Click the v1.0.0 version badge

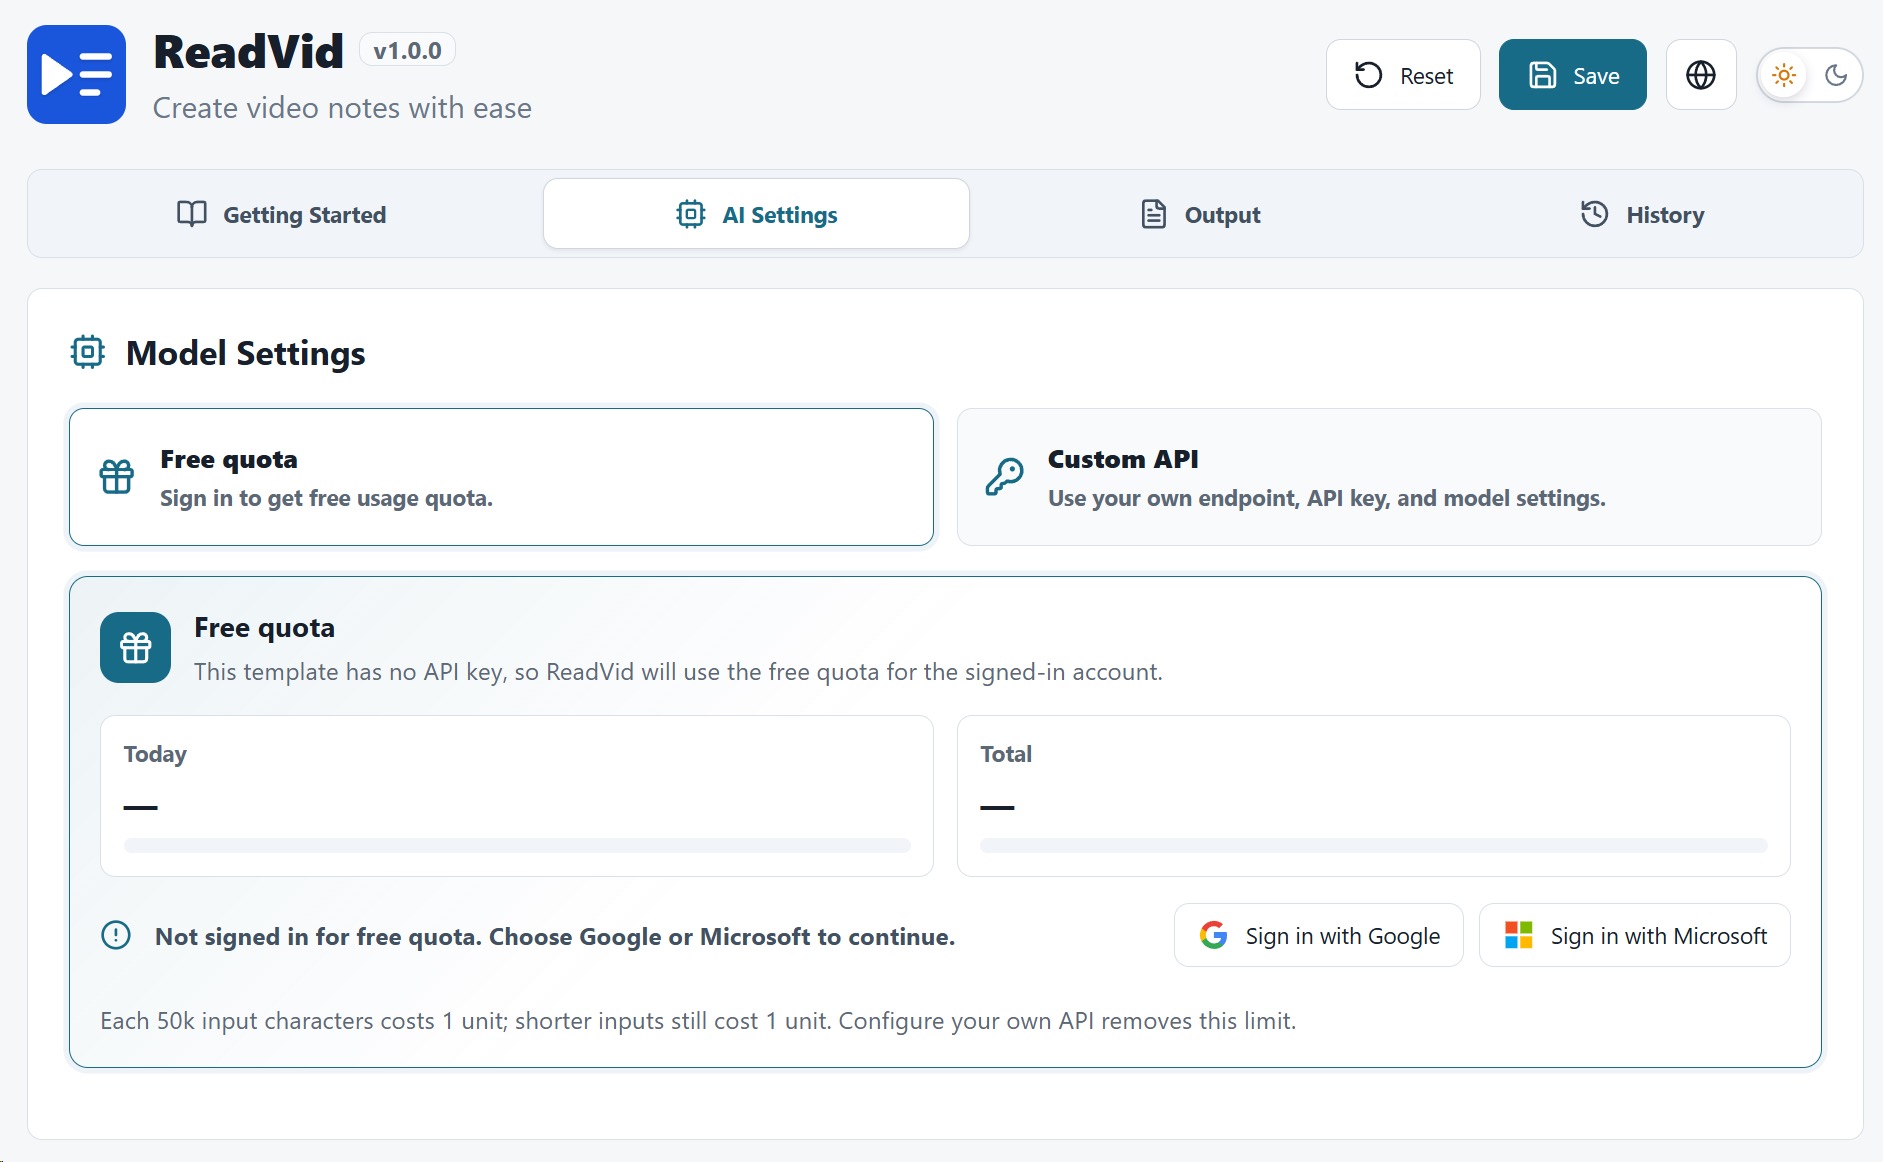pyautogui.click(x=407, y=51)
